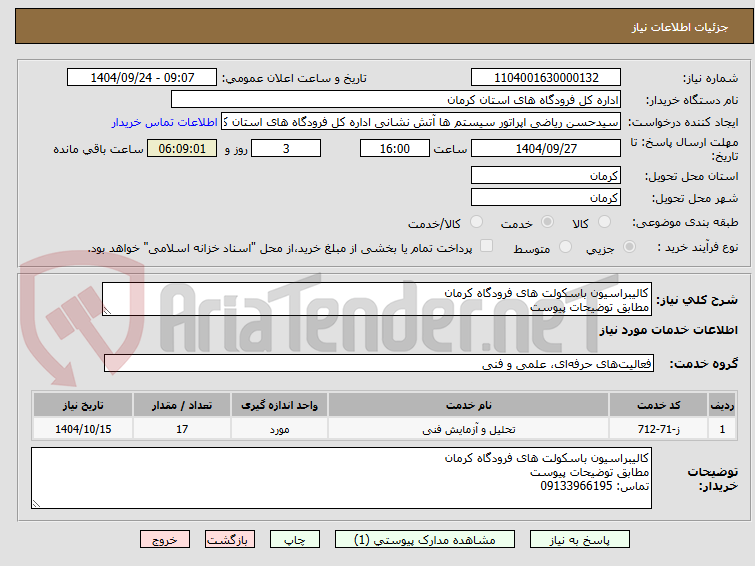755x566 pixels.
Task: Click the resize handle of توضیحات خریدار box
Action: click(36, 504)
